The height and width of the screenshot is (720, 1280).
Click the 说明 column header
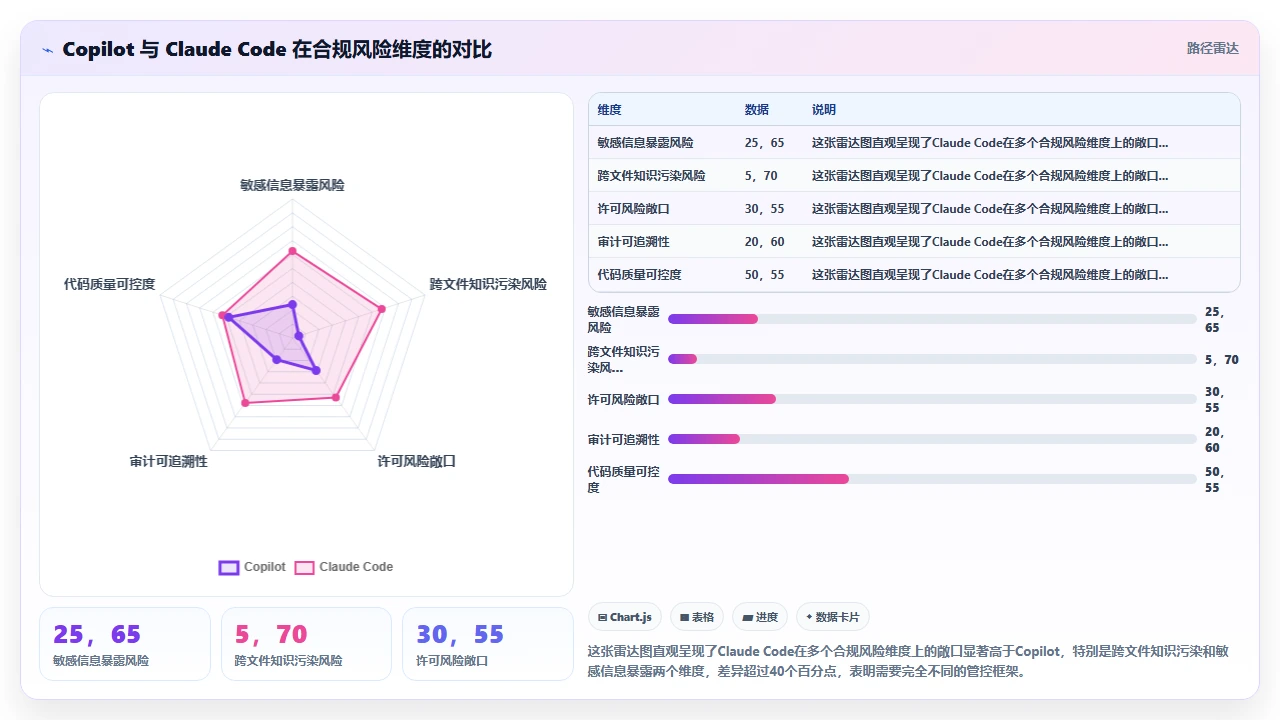(x=824, y=110)
